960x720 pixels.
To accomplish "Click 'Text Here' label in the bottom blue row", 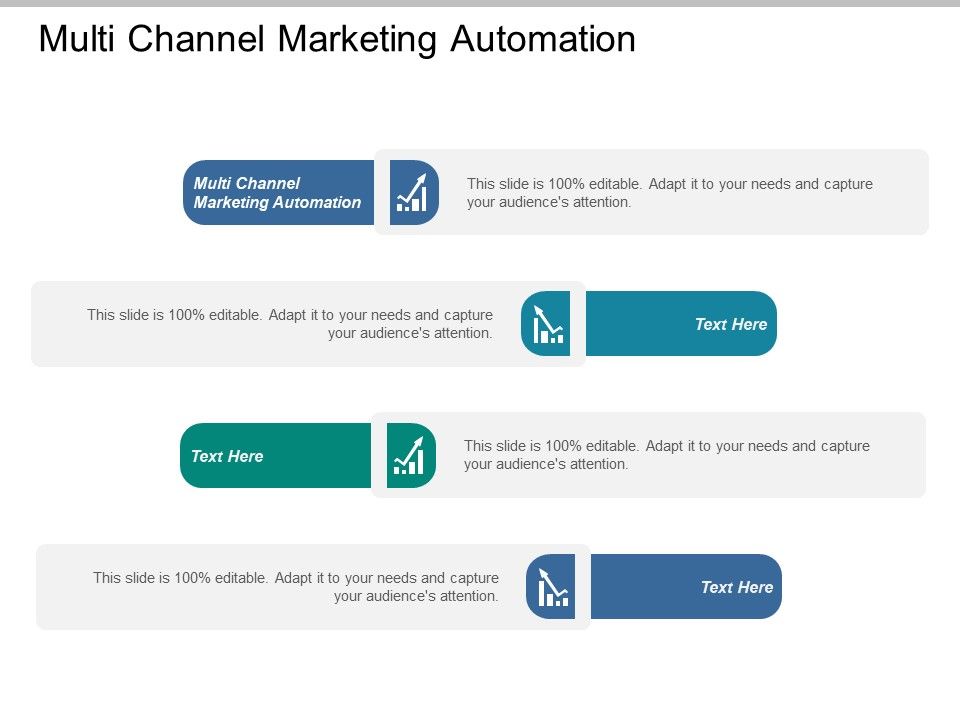I will 737,587.
